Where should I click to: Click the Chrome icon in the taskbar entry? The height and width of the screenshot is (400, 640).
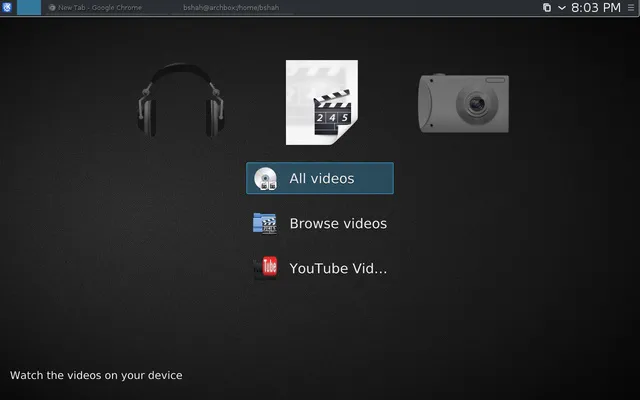[x=52, y=7]
